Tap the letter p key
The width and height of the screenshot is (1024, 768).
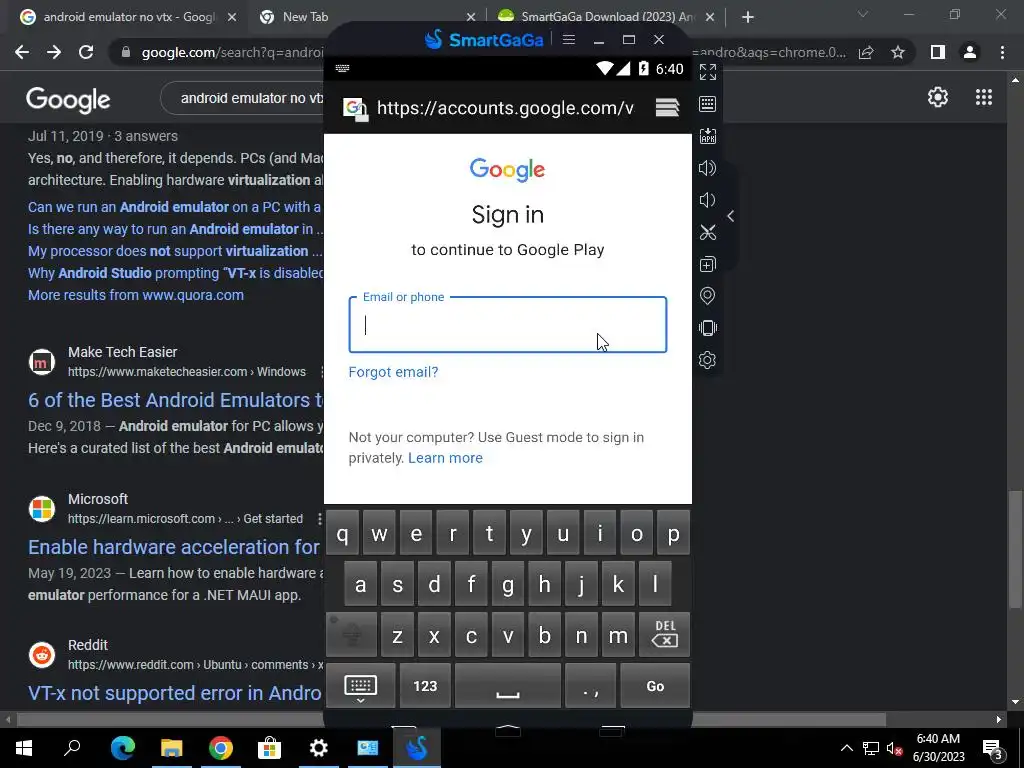click(673, 534)
